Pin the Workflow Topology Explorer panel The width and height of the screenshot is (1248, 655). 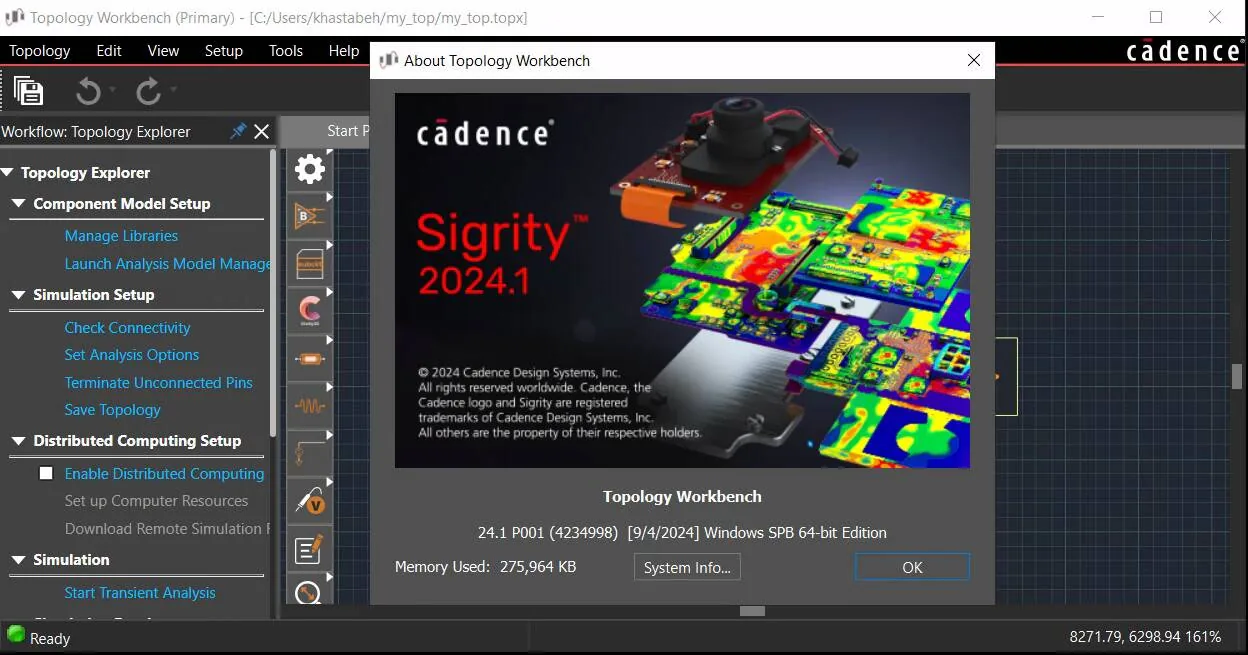click(238, 131)
